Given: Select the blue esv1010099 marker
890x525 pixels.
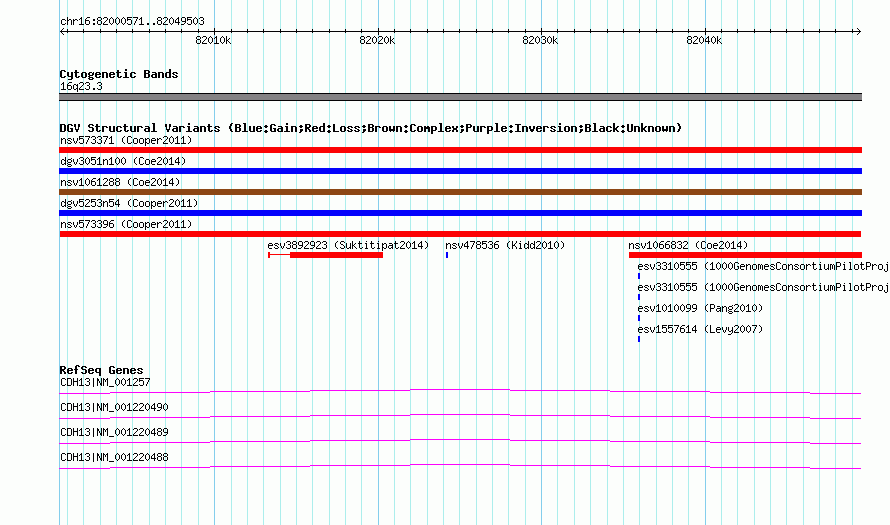Looking at the screenshot, I should [639, 318].
